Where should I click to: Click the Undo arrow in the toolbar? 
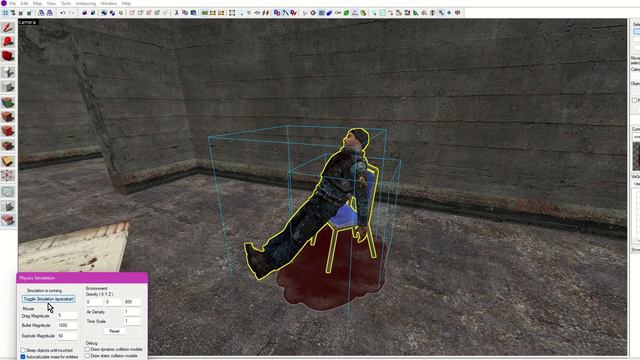pos(63,13)
